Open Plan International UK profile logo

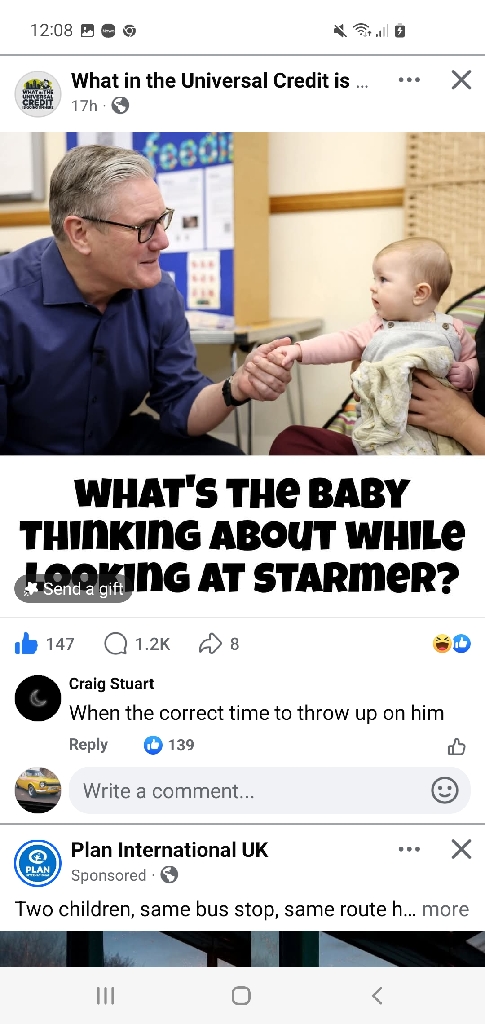point(38,863)
